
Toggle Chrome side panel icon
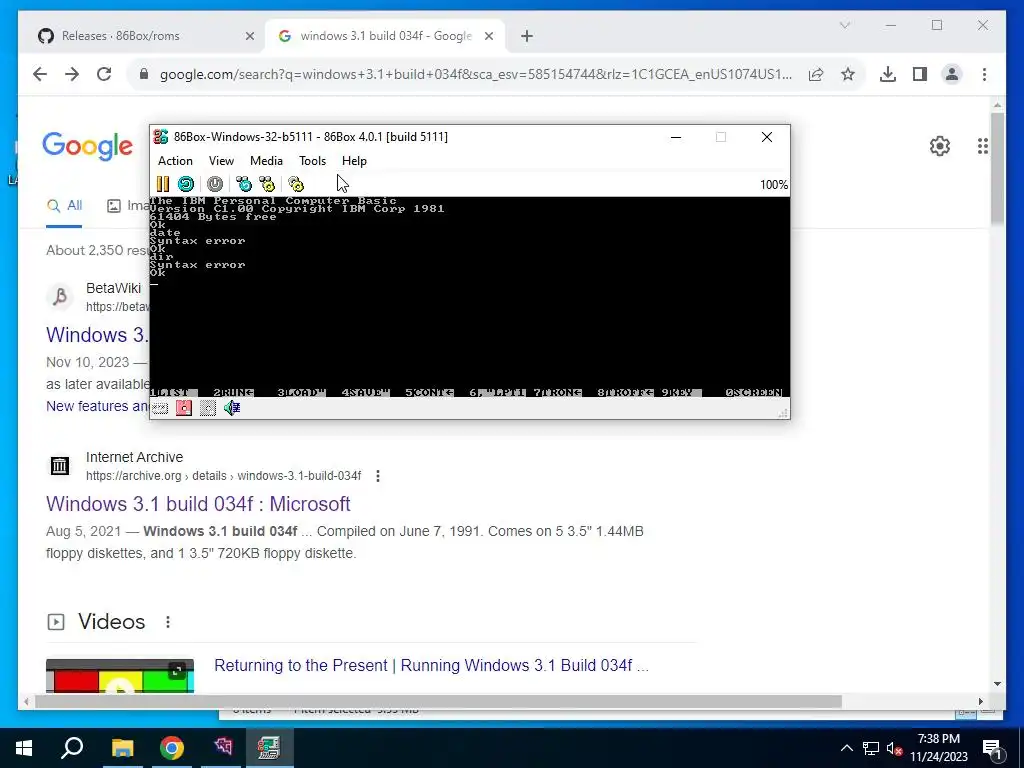pyautogui.click(x=920, y=74)
